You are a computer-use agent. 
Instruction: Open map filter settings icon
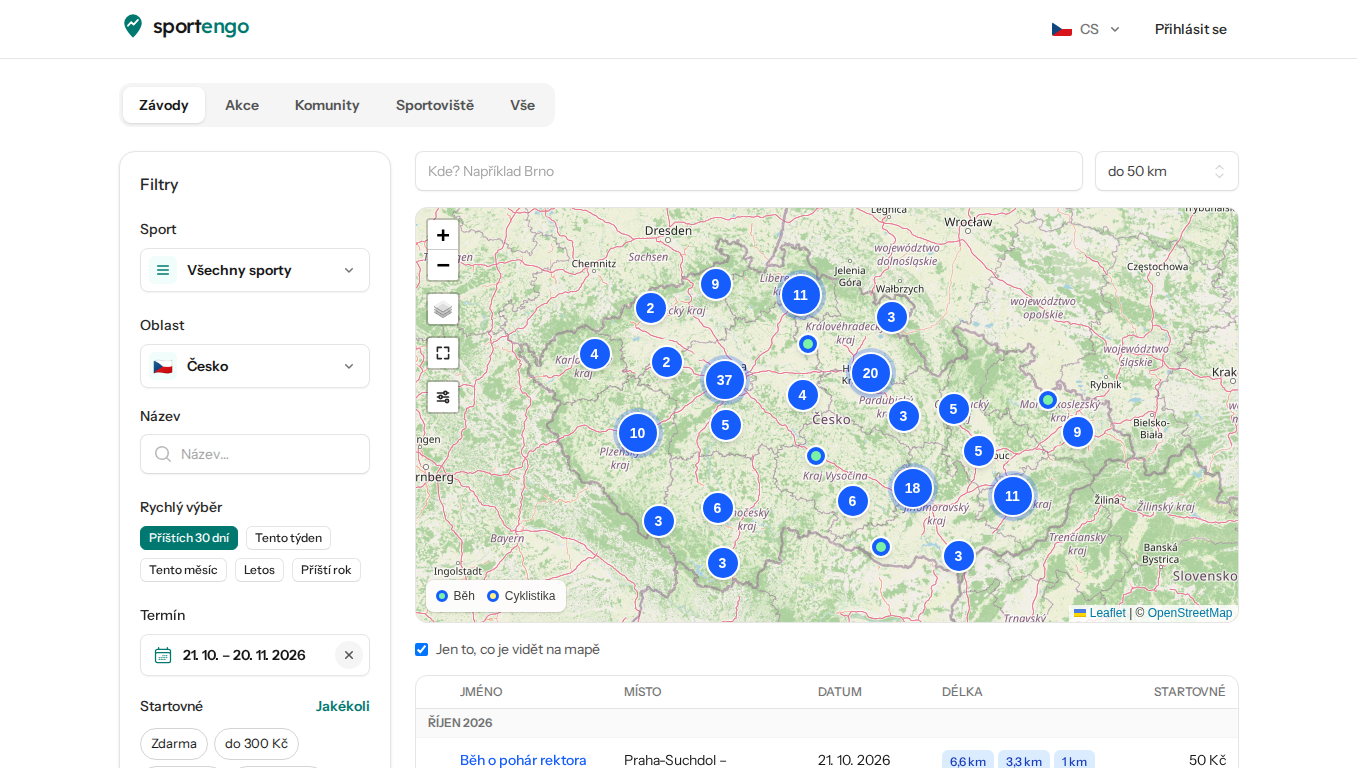tap(443, 397)
